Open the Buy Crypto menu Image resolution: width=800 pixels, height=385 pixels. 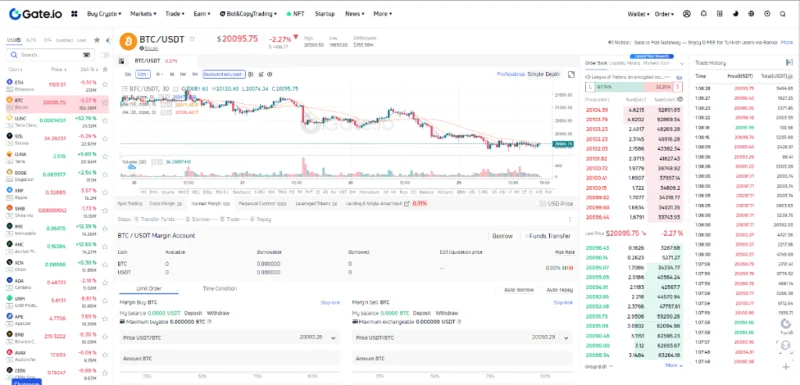pos(104,14)
